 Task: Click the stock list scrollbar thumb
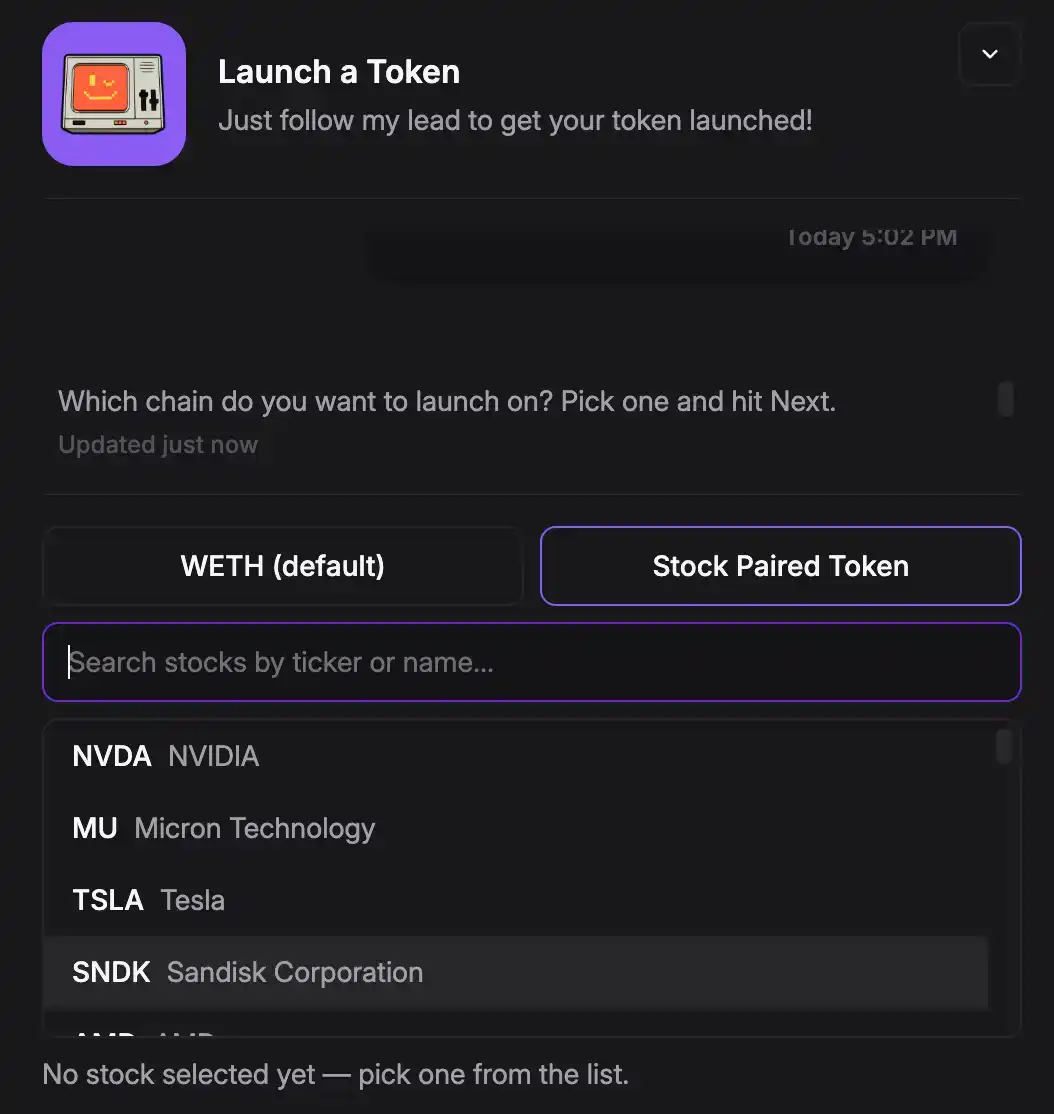[1004, 747]
